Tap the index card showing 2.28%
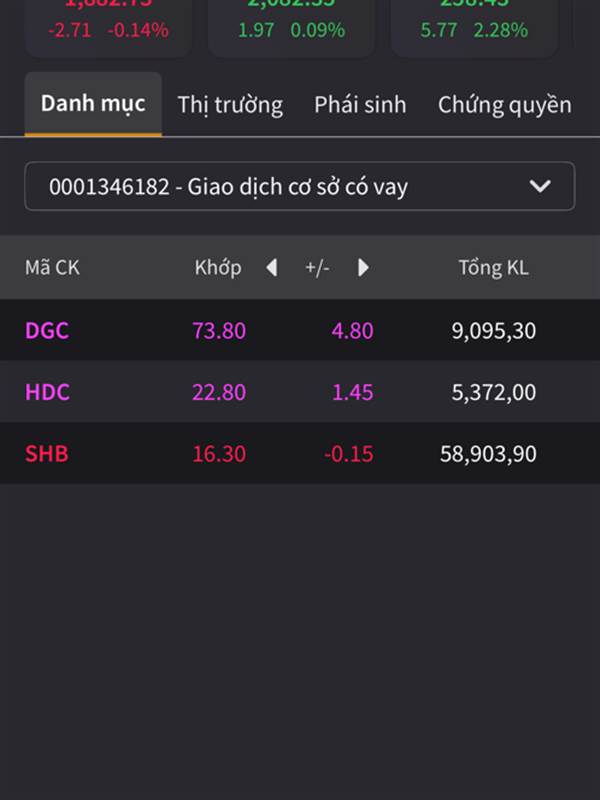600x800 pixels. click(475, 25)
